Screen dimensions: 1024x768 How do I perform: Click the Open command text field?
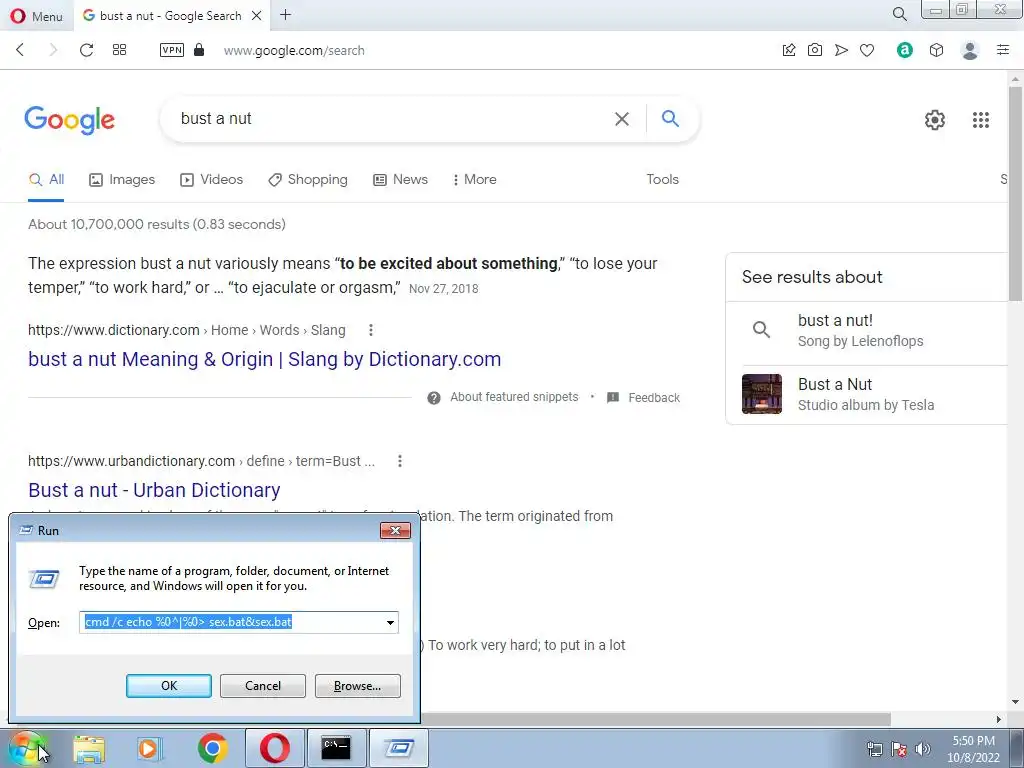point(232,622)
